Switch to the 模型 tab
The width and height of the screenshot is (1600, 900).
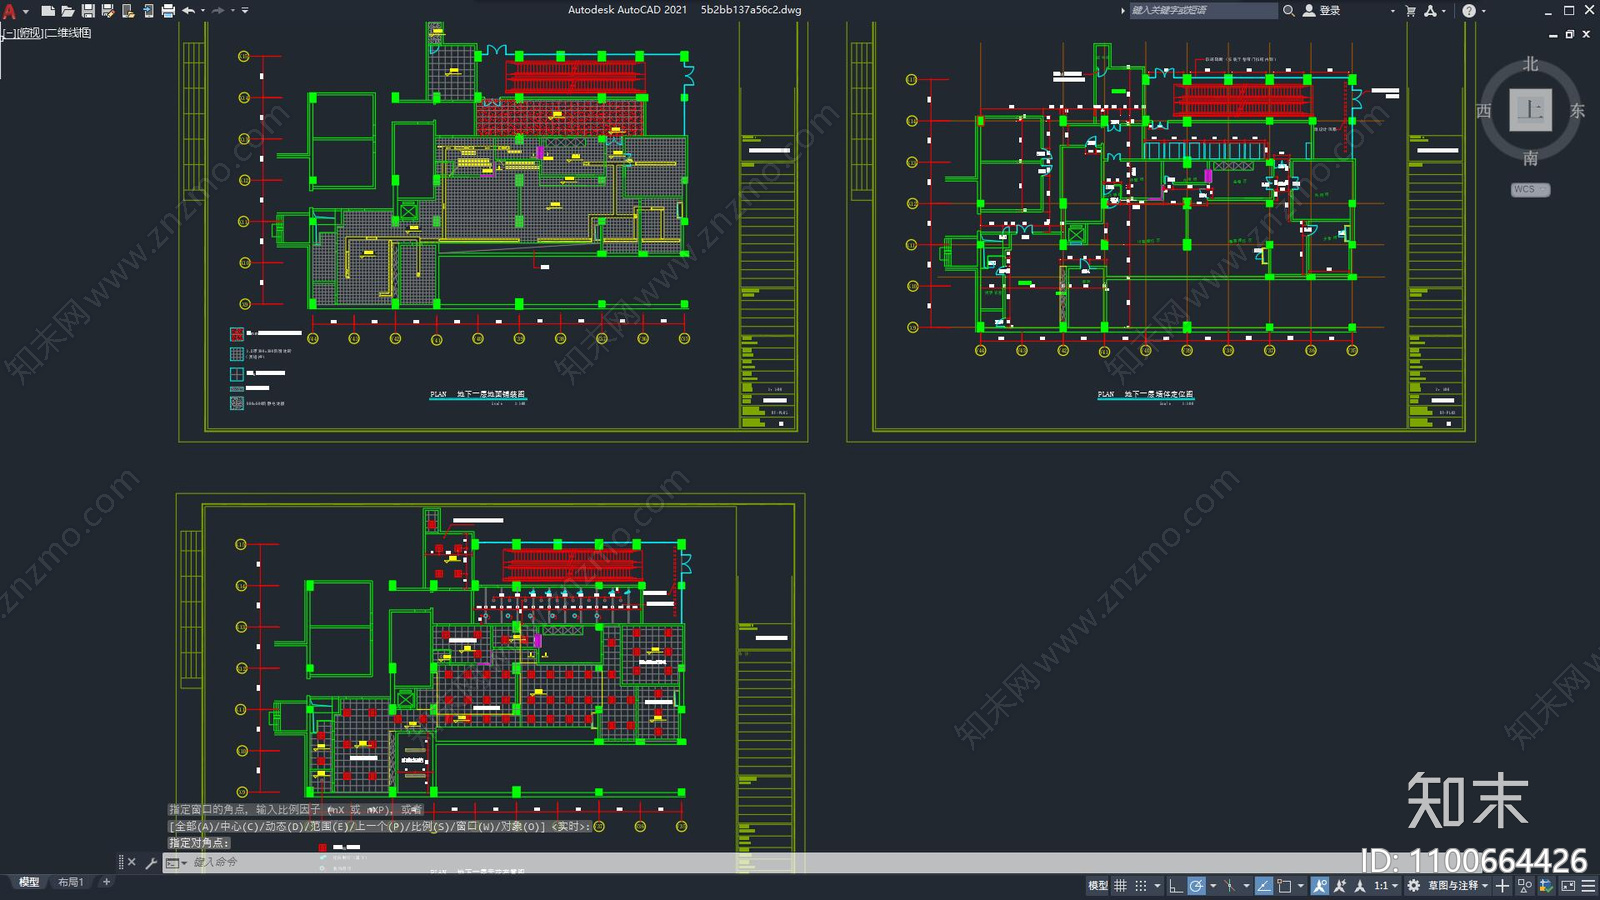(29, 882)
